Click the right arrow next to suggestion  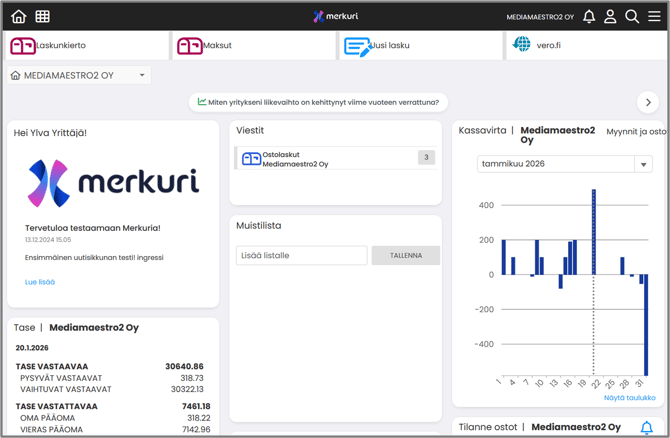pyautogui.click(x=648, y=102)
